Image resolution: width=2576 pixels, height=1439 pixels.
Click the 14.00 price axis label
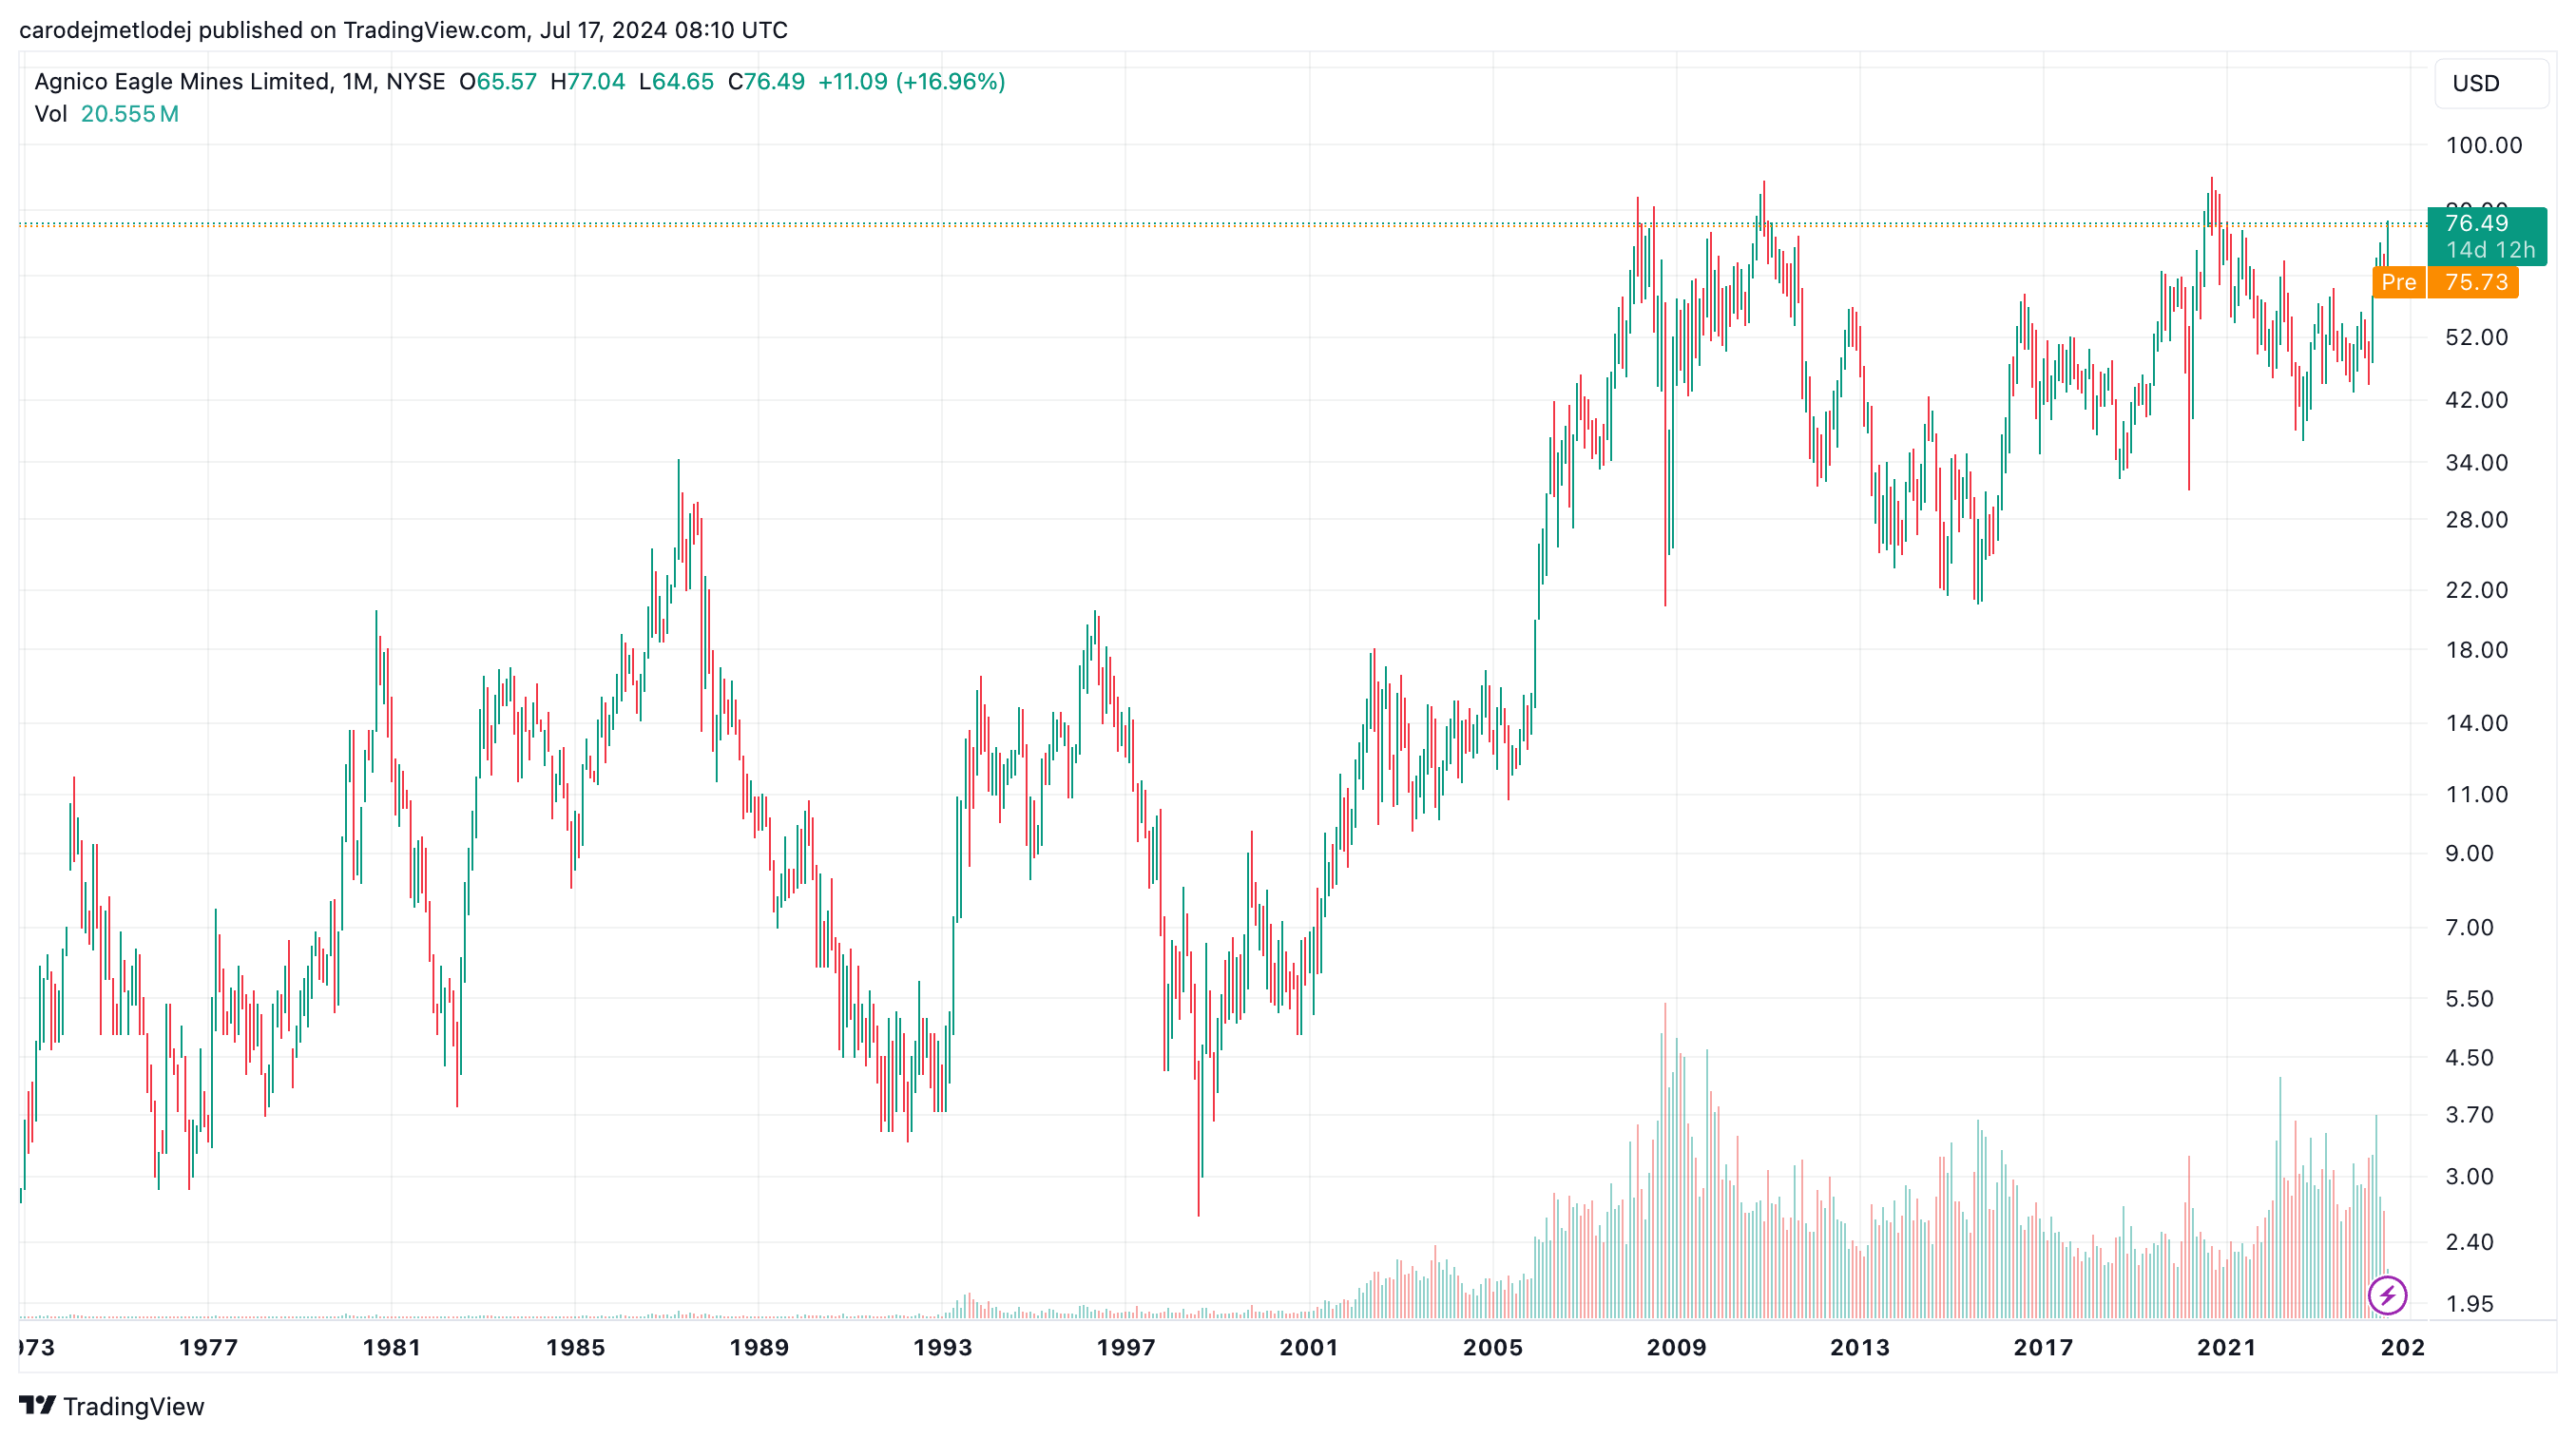pyautogui.click(x=2477, y=723)
